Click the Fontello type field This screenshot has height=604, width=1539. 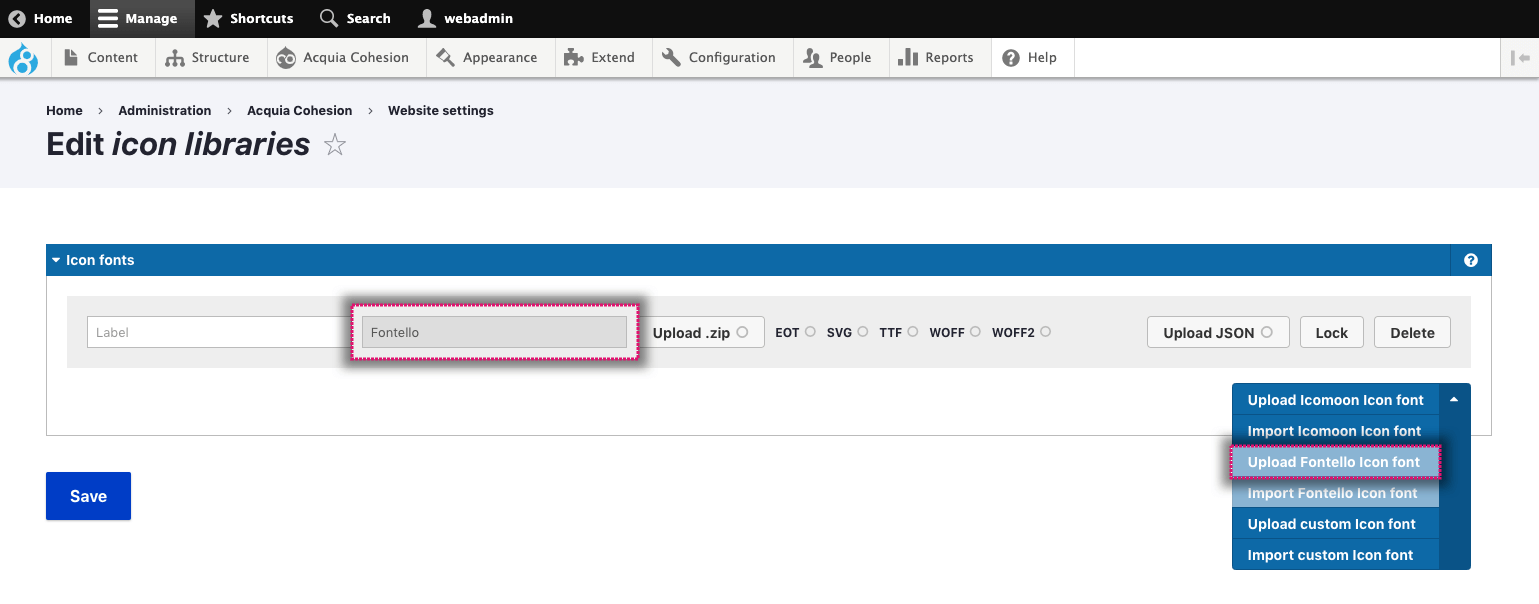pos(494,332)
